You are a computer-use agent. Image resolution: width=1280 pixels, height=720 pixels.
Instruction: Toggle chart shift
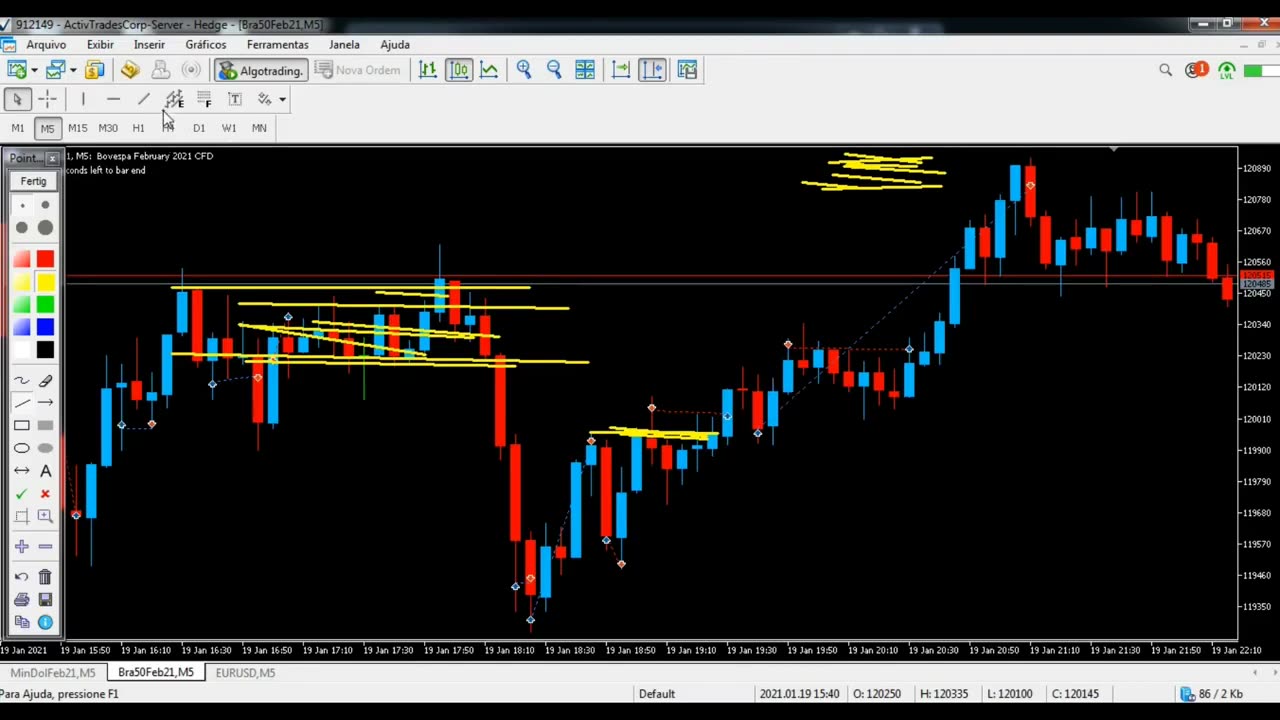pos(652,70)
